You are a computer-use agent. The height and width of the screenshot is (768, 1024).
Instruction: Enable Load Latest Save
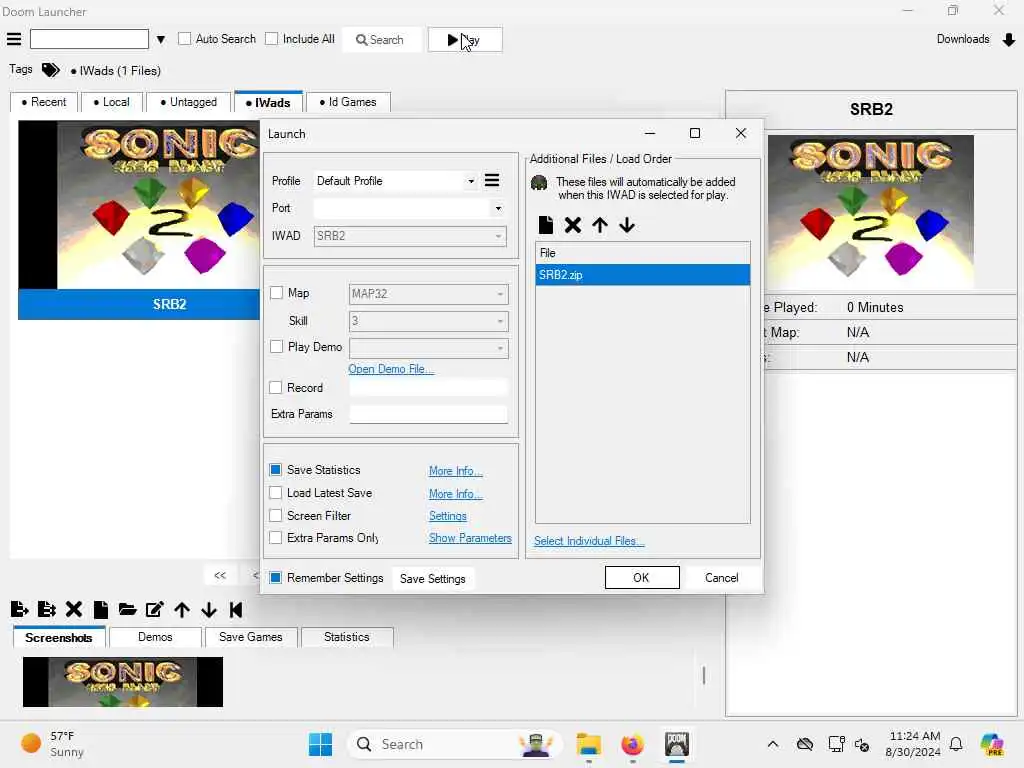click(x=276, y=492)
